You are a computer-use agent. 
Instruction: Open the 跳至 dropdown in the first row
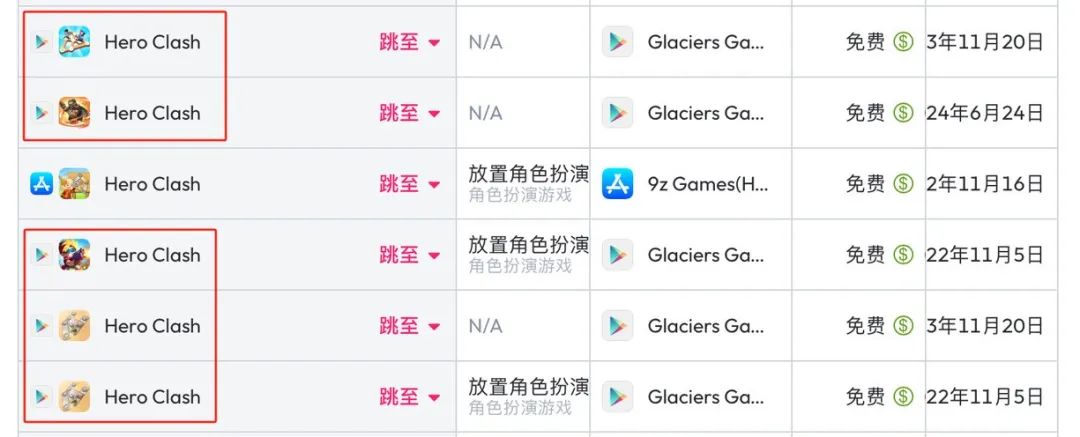click(x=410, y=42)
